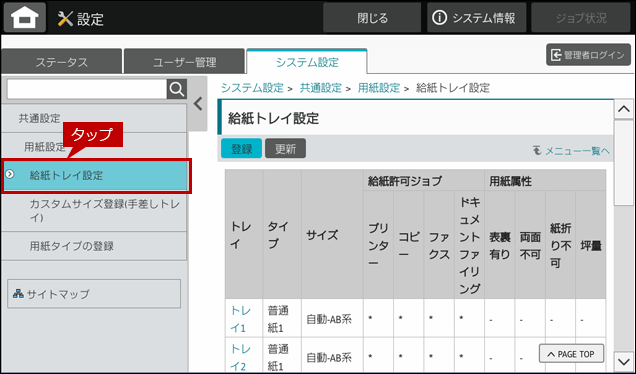
Task: Click the scrollbar up arrow
Action: click(623, 109)
